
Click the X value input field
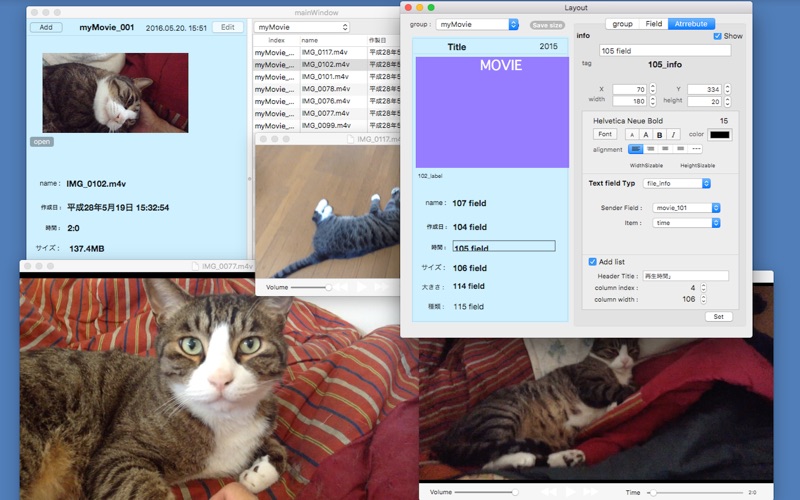pos(630,89)
